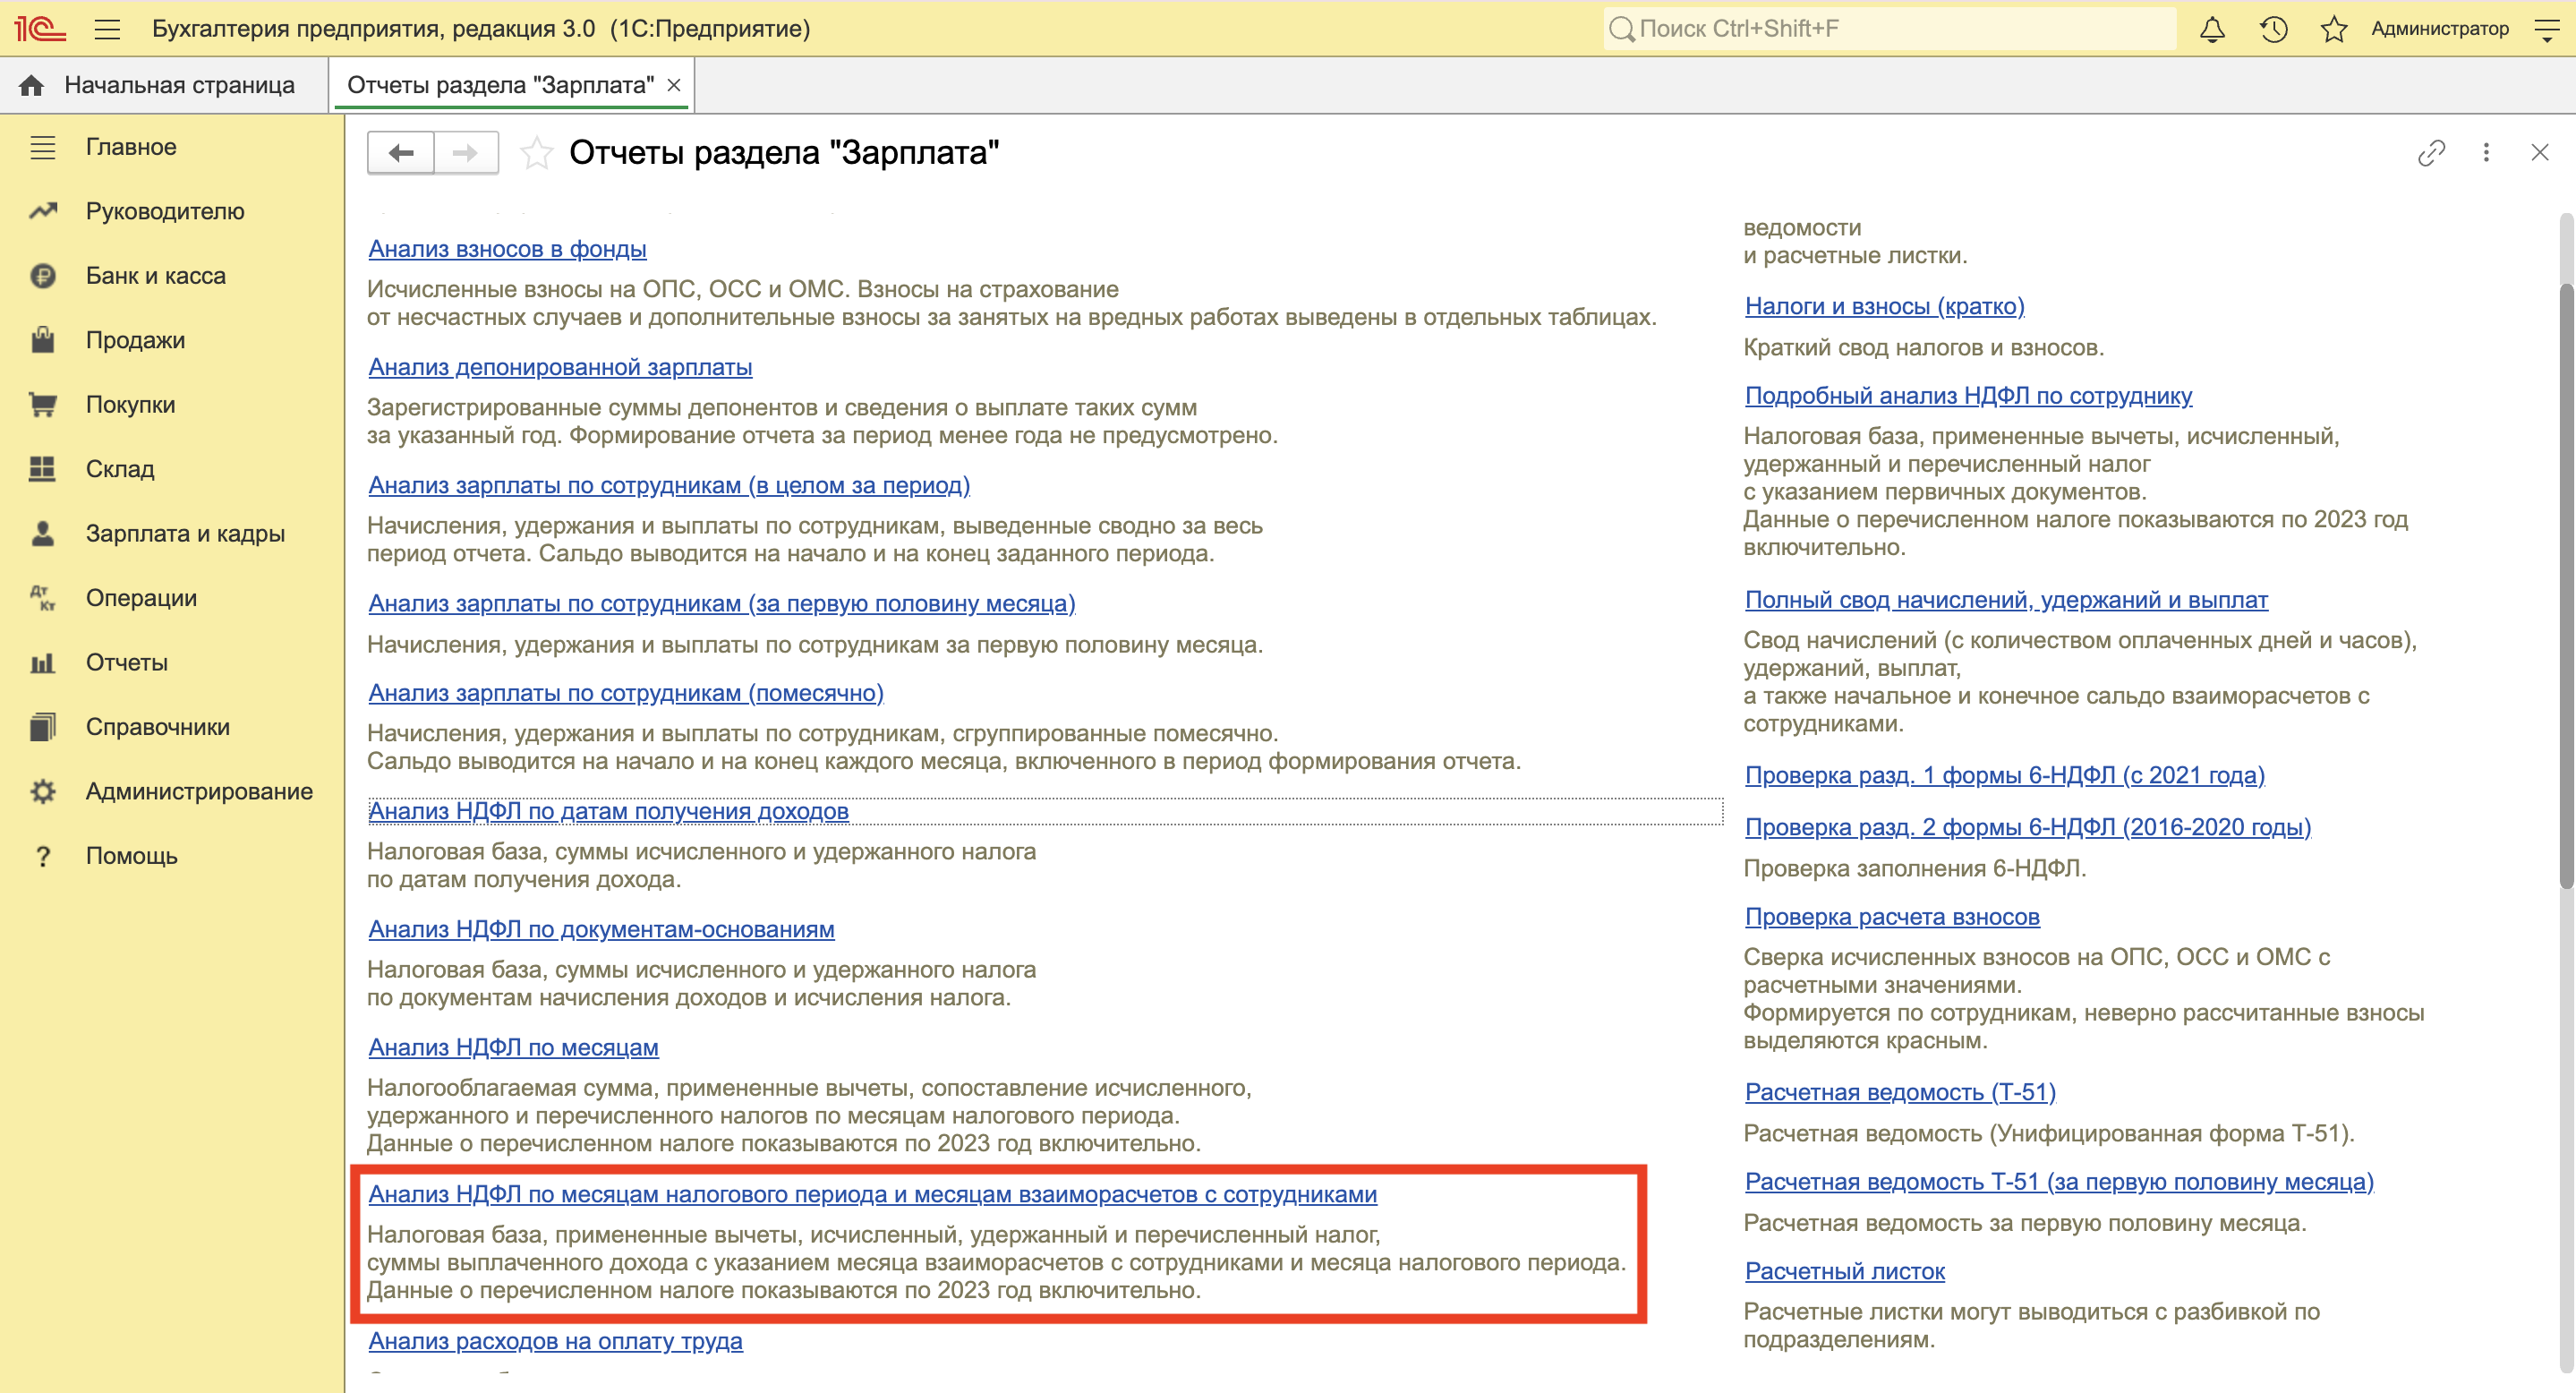
Task: Open the notifications bell icon
Action: pos(2212,29)
